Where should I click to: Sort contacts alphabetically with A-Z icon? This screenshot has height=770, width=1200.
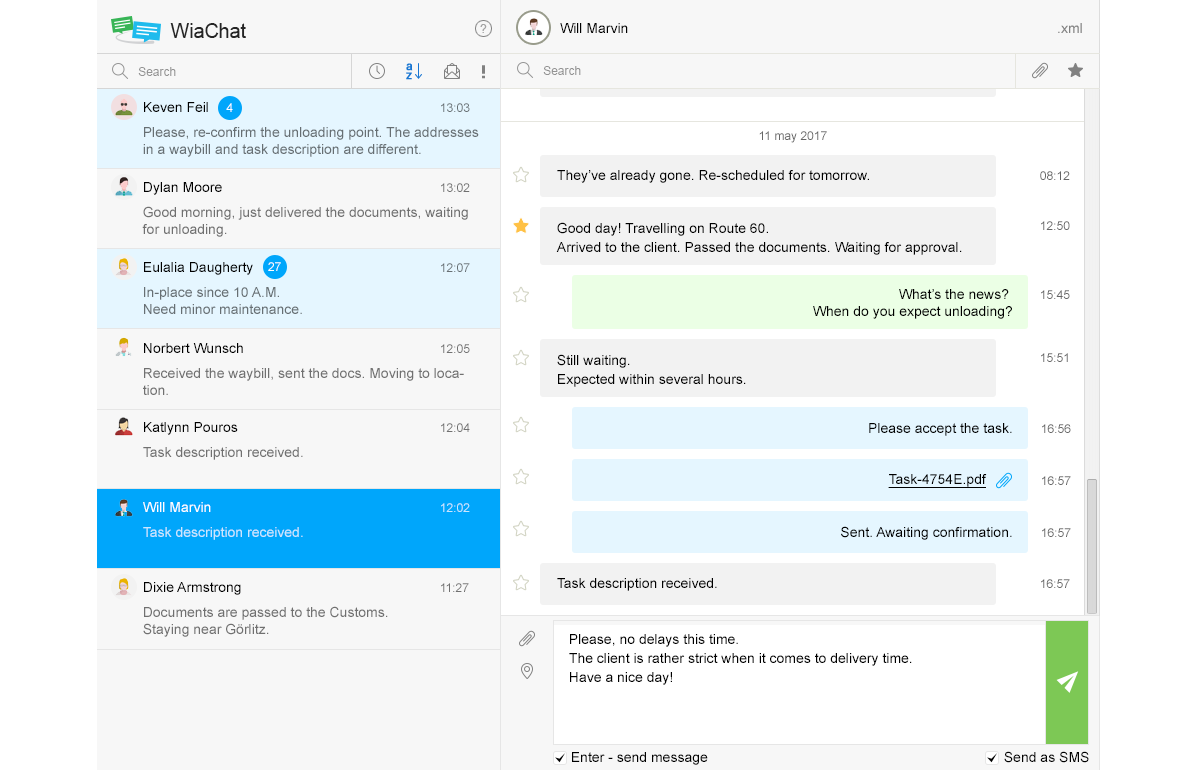click(x=414, y=71)
